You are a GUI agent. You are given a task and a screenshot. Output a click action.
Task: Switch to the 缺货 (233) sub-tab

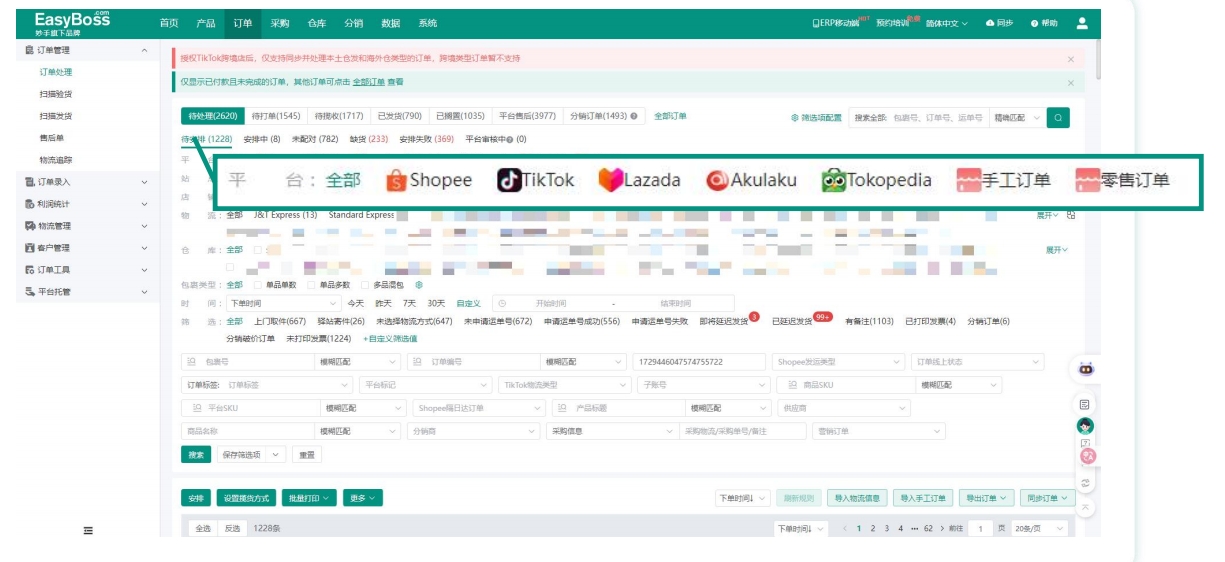(369, 140)
